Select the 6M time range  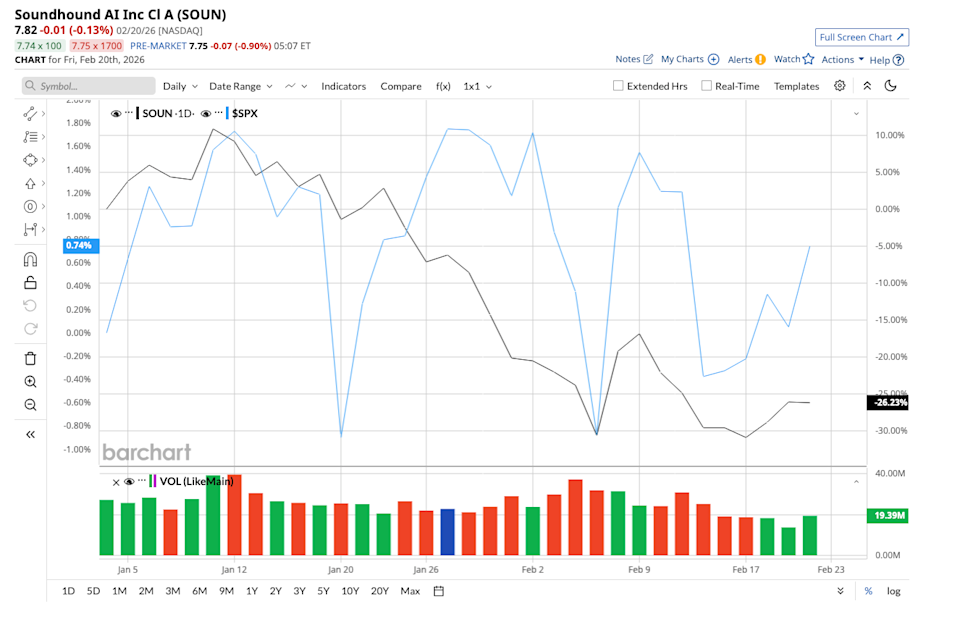pos(200,591)
